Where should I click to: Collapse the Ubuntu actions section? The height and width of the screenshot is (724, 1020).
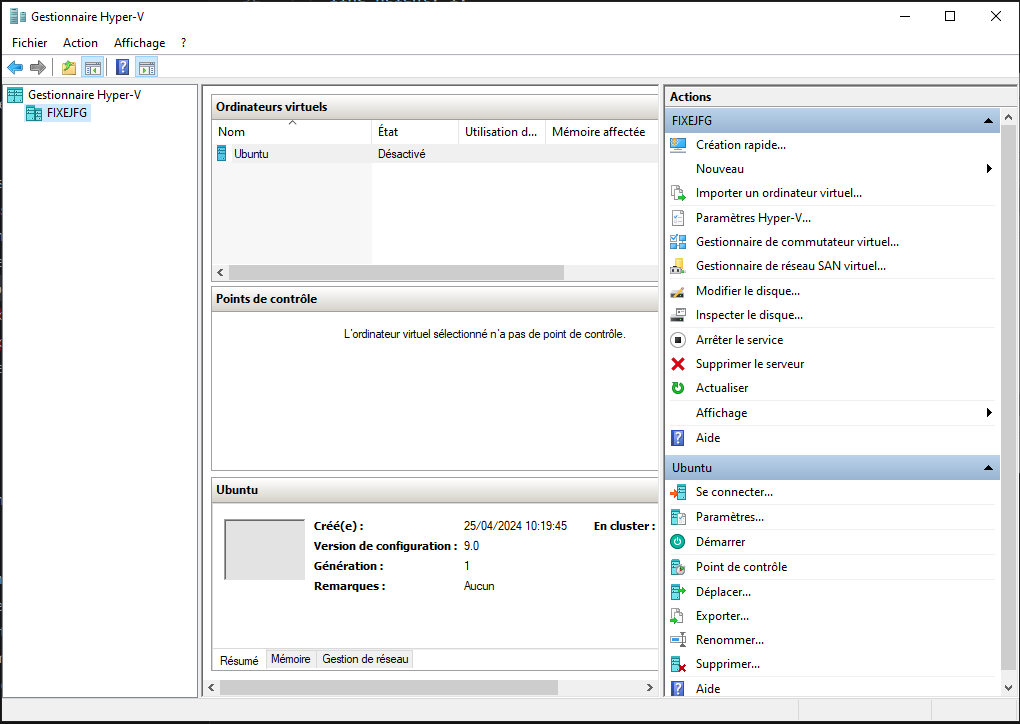(988, 468)
